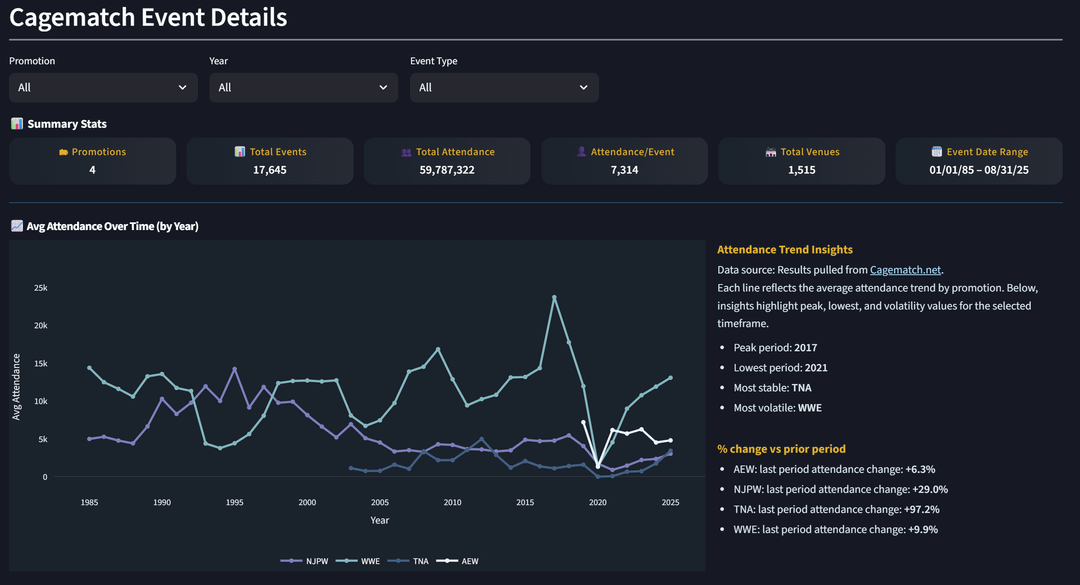The height and width of the screenshot is (585, 1080).
Task: Toggle WWE series in chart legend
Action: click(x=358, y=561)
